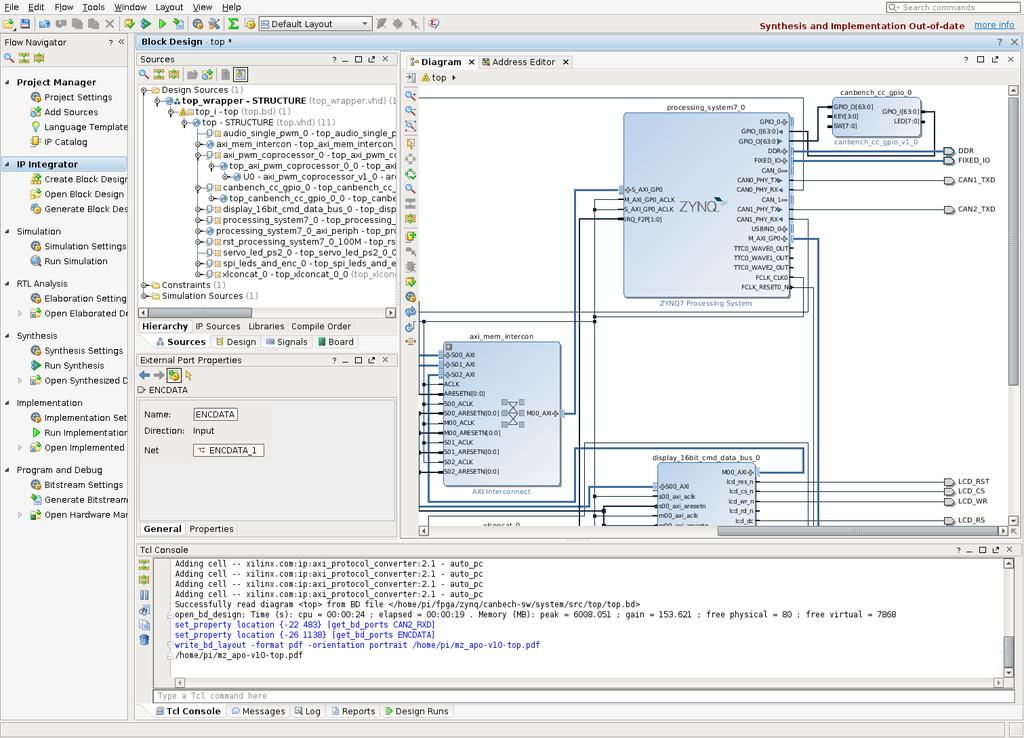This screenshot has width=1024, height=738.
Task: Collapse the Synthesis section
Action: 7,336
